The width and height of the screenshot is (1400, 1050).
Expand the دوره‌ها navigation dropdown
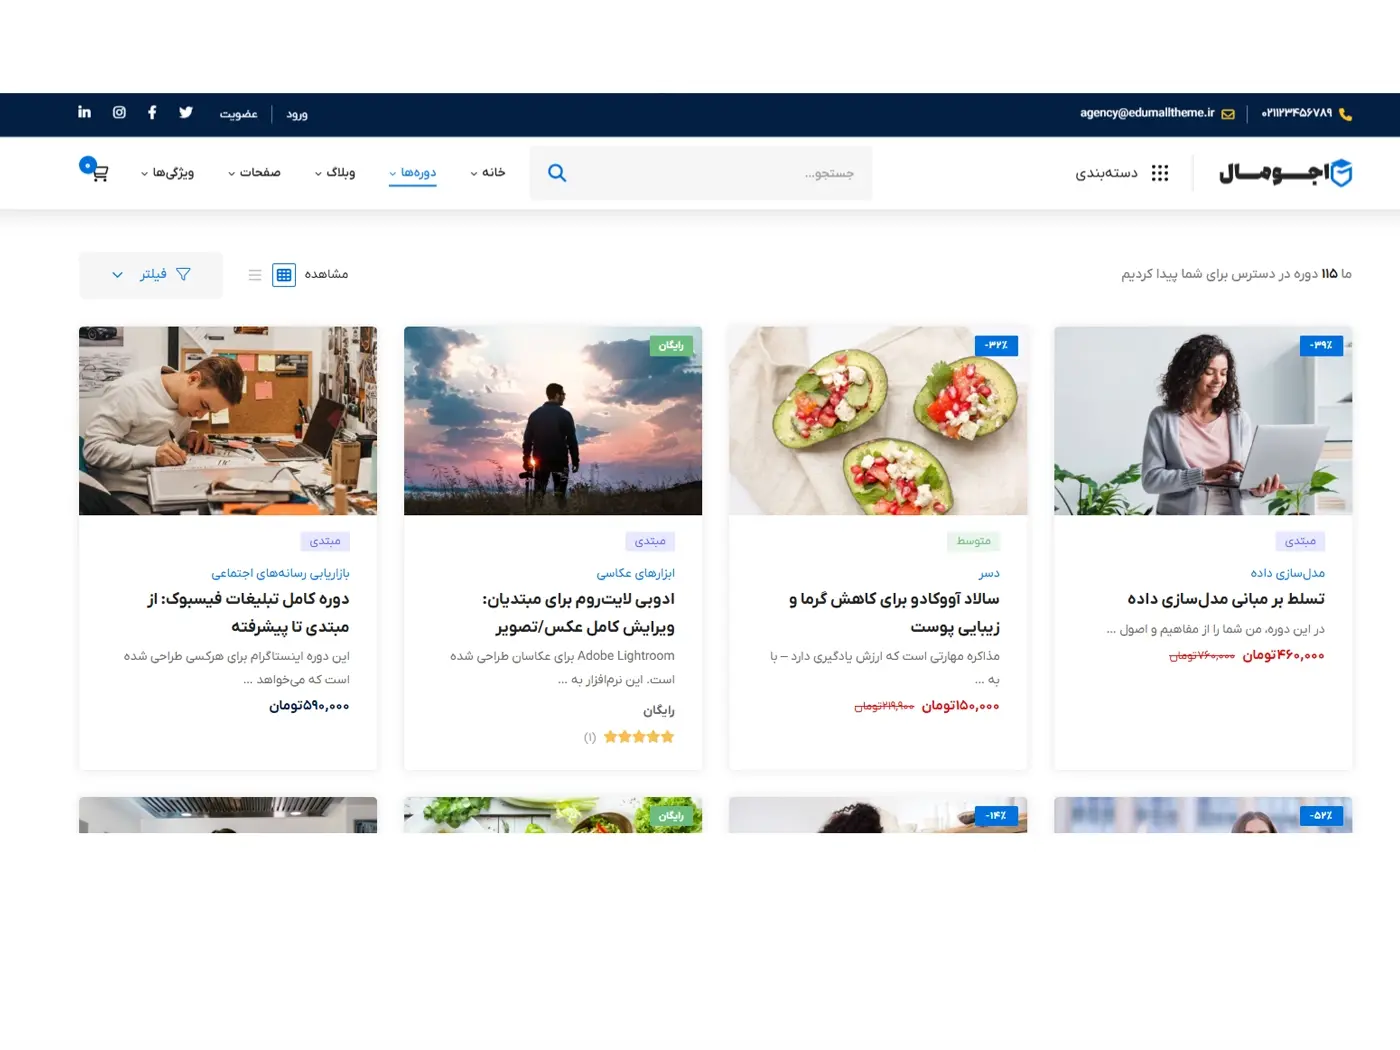click(413, 172)
